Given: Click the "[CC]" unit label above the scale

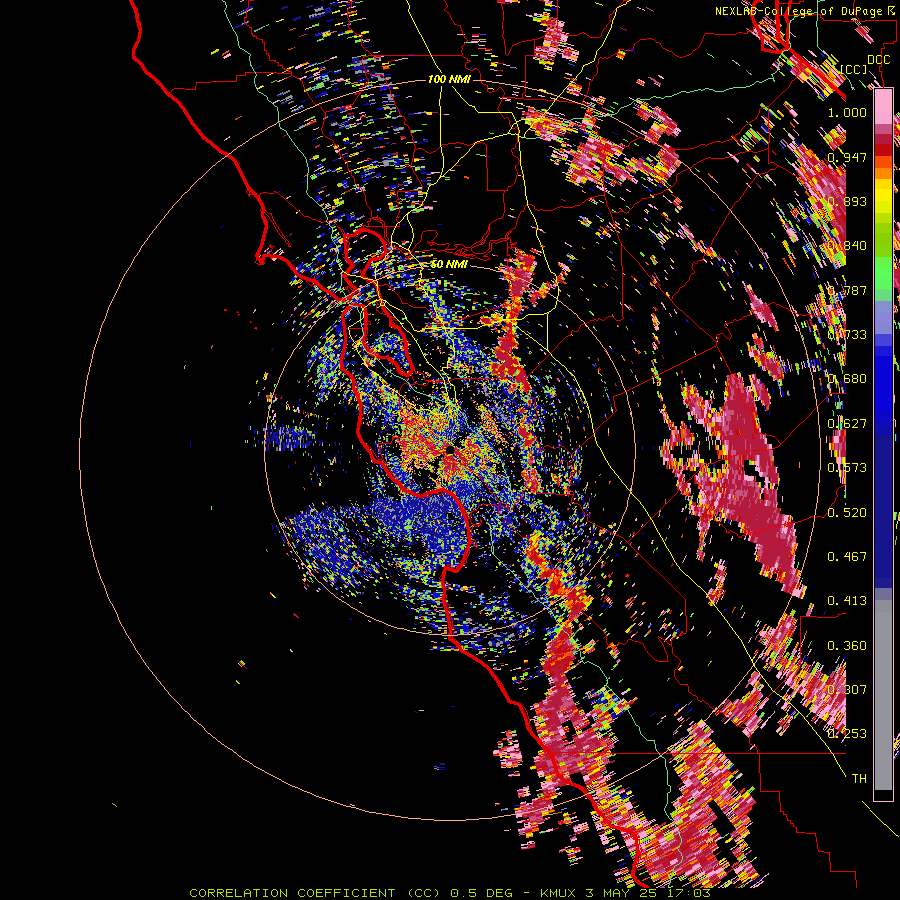Looking at the screenshot, I should click(x=854, y=69).
